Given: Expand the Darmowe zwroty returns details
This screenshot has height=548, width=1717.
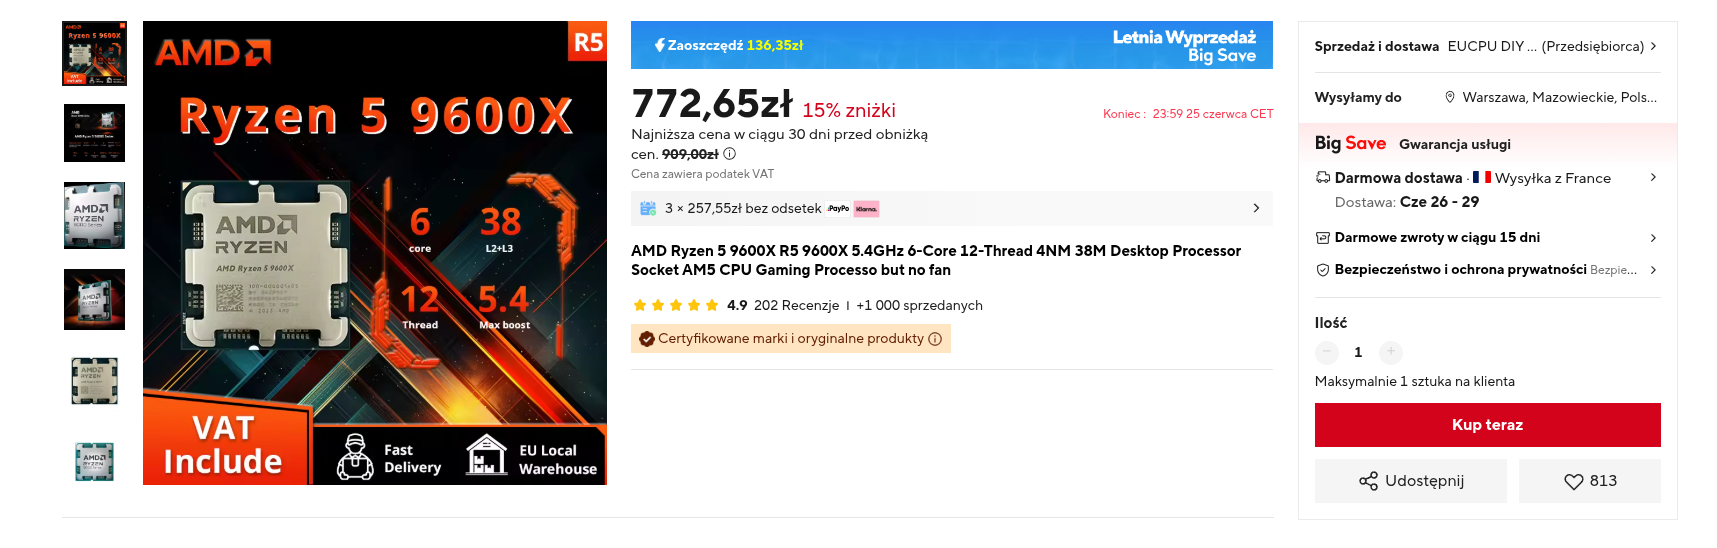Looking at the screenshot, I should coord(1653,238).
